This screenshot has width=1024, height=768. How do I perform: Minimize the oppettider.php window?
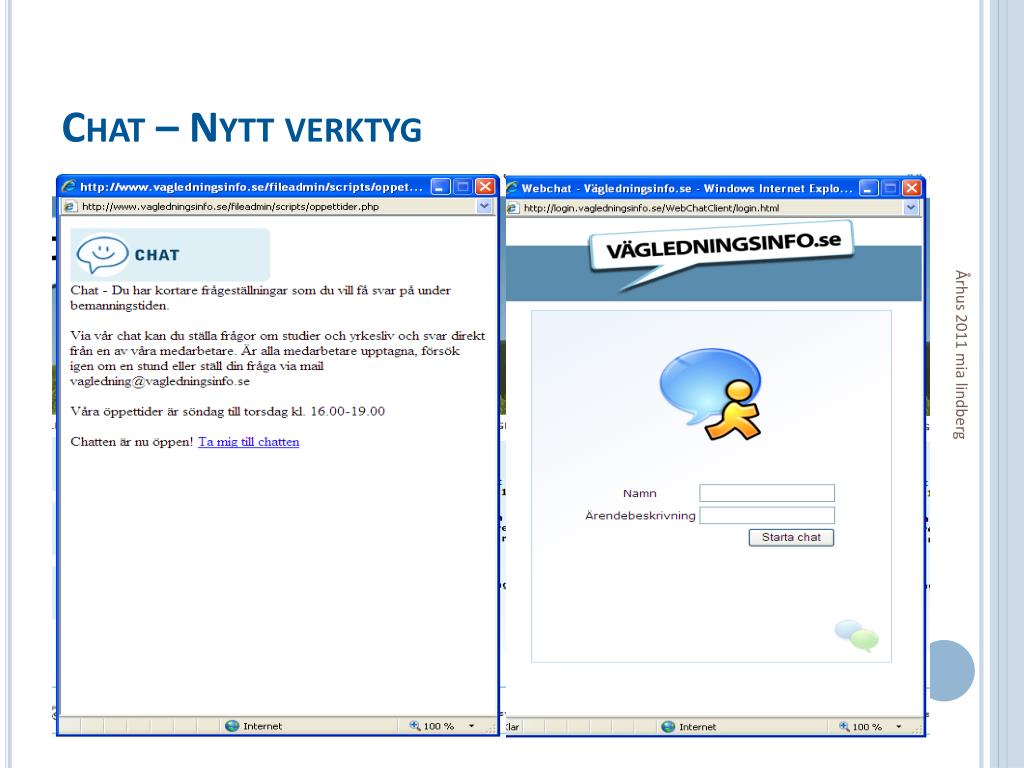click(x=440, y=187)
